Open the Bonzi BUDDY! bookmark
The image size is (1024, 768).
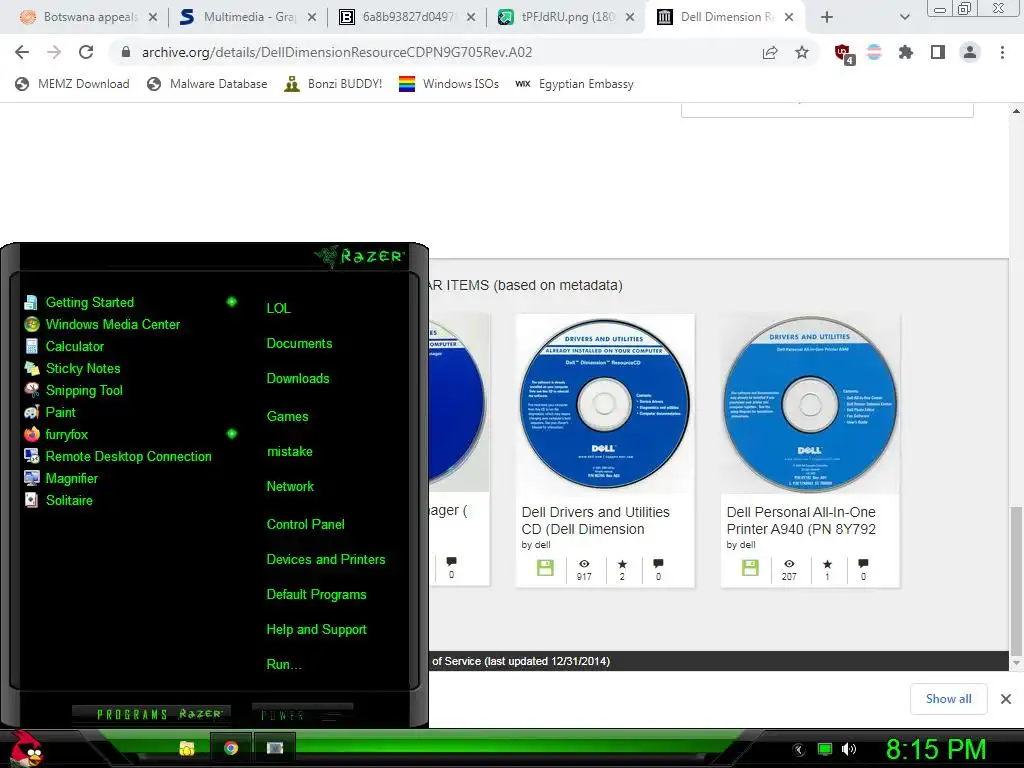(333, 84)
